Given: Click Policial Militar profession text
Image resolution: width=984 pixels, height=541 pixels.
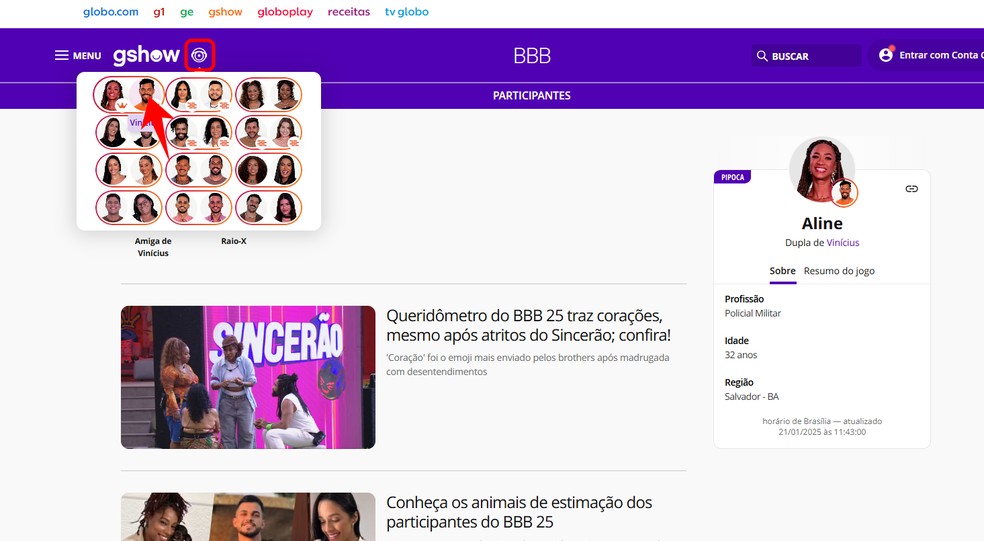Looking at the screenshot, I should 752,313.
